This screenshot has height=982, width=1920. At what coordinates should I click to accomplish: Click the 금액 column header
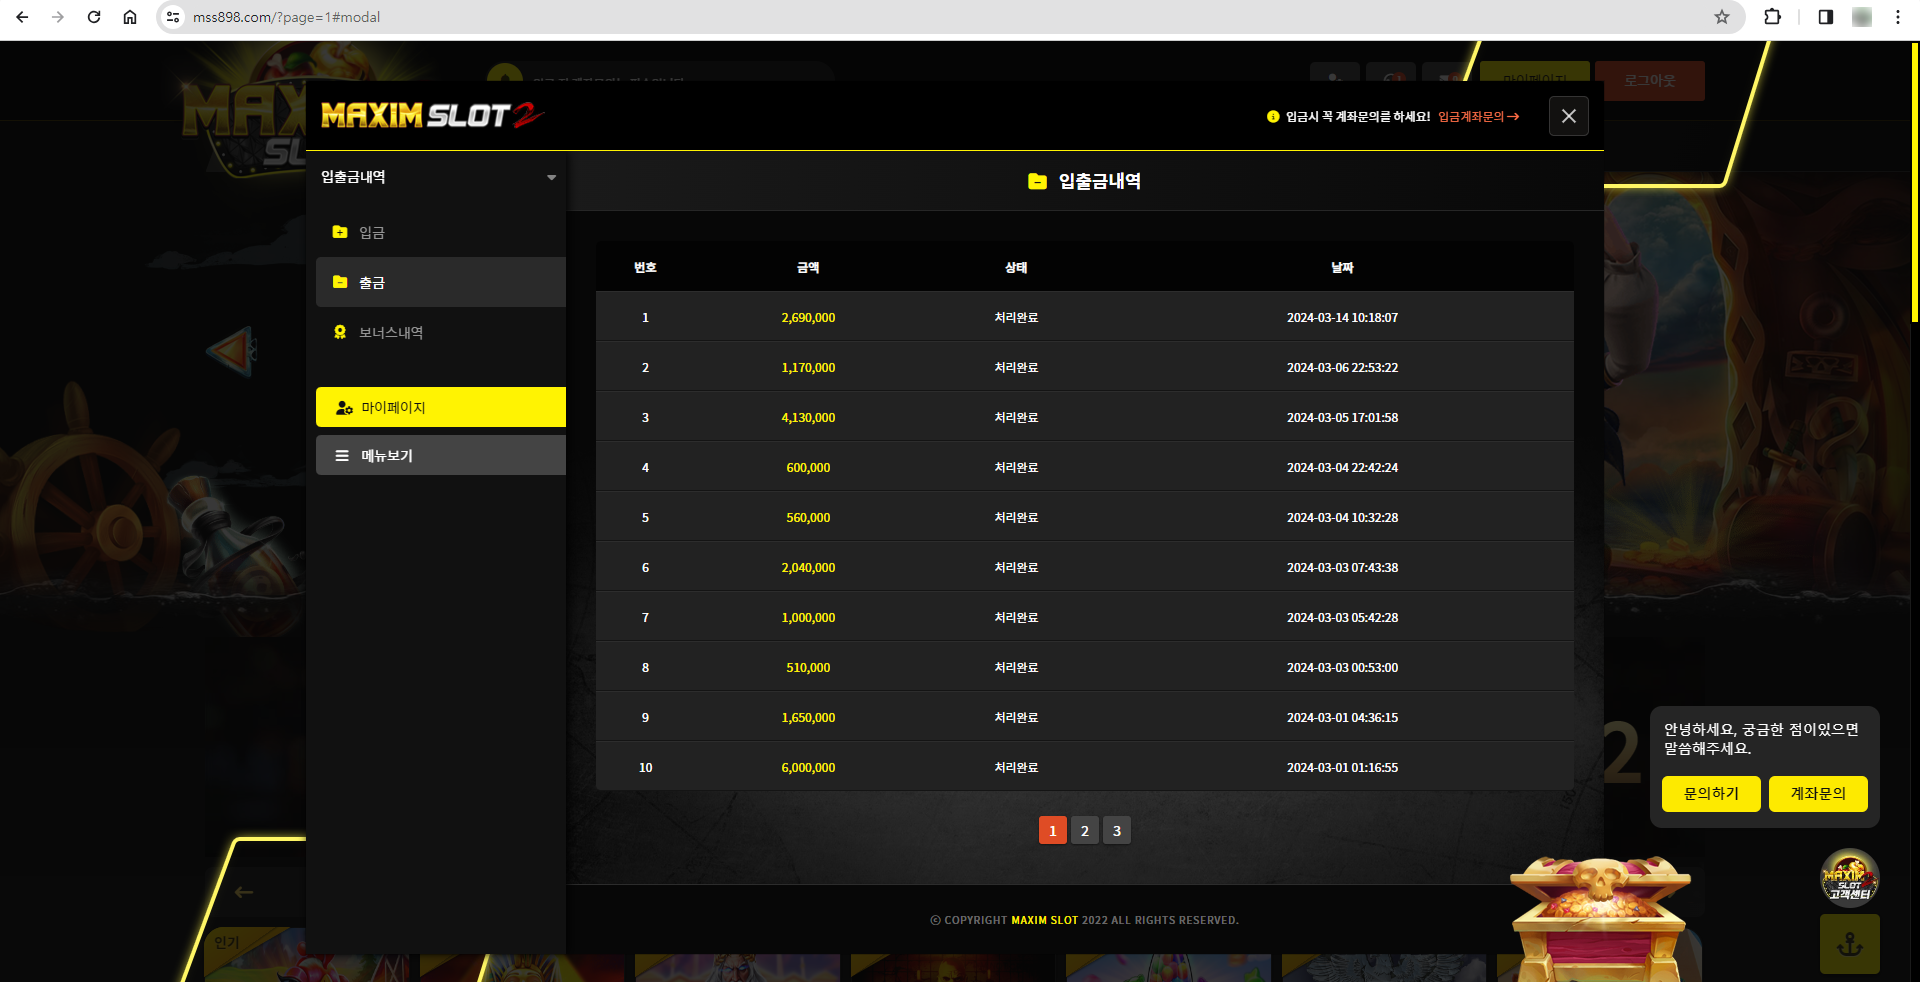(808, 268)
